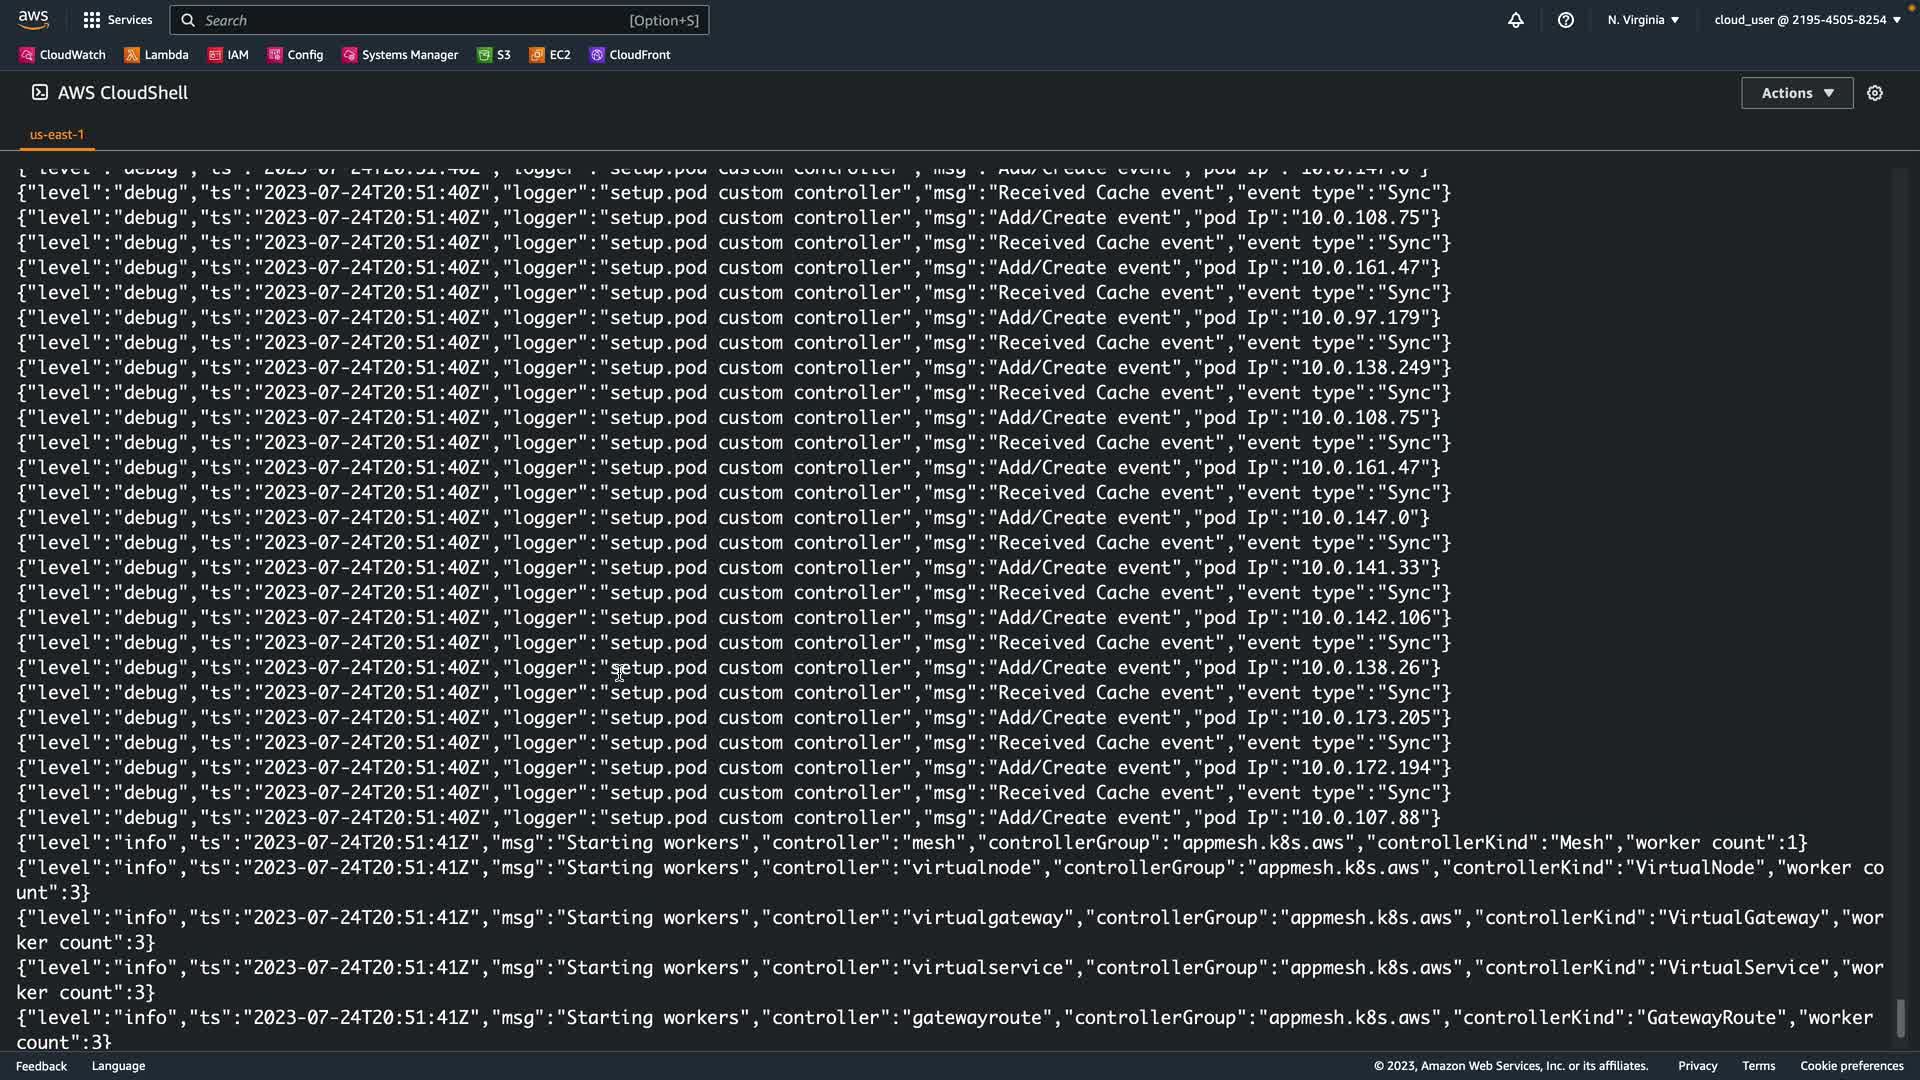Focus the AWS search field

click(440, 20)
